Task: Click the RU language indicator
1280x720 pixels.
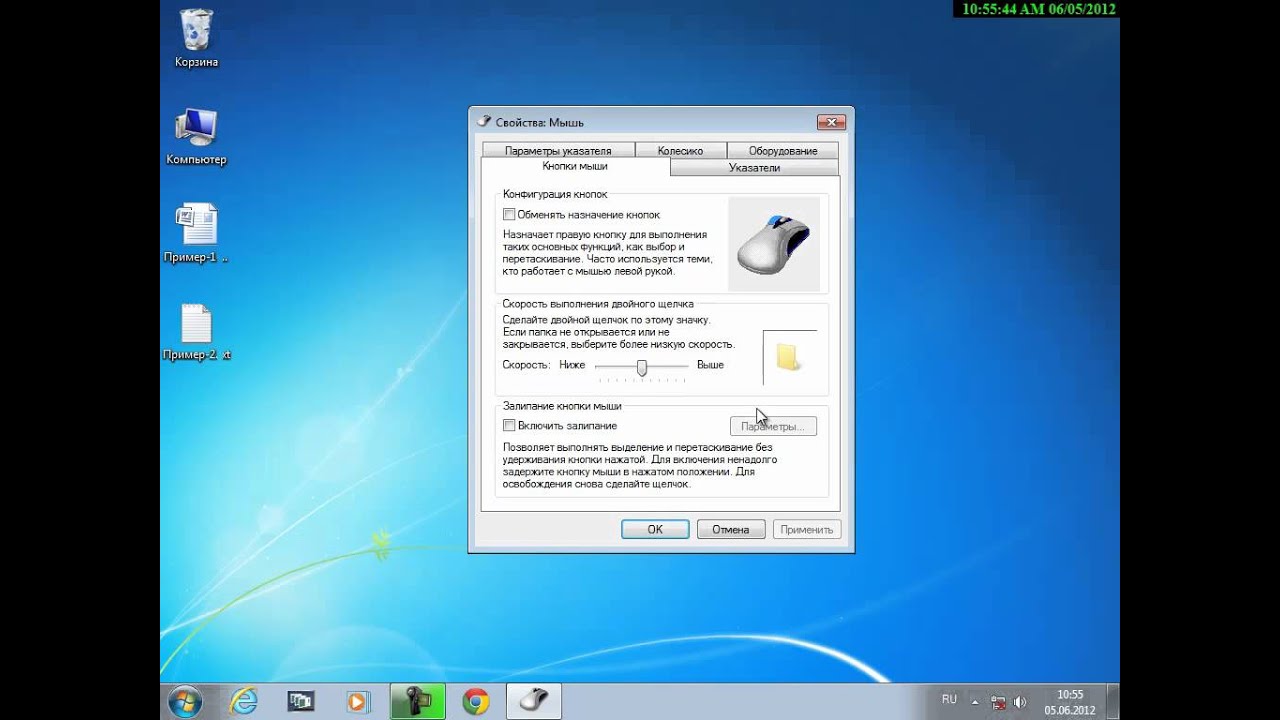Action: click(x=949, y=699)
